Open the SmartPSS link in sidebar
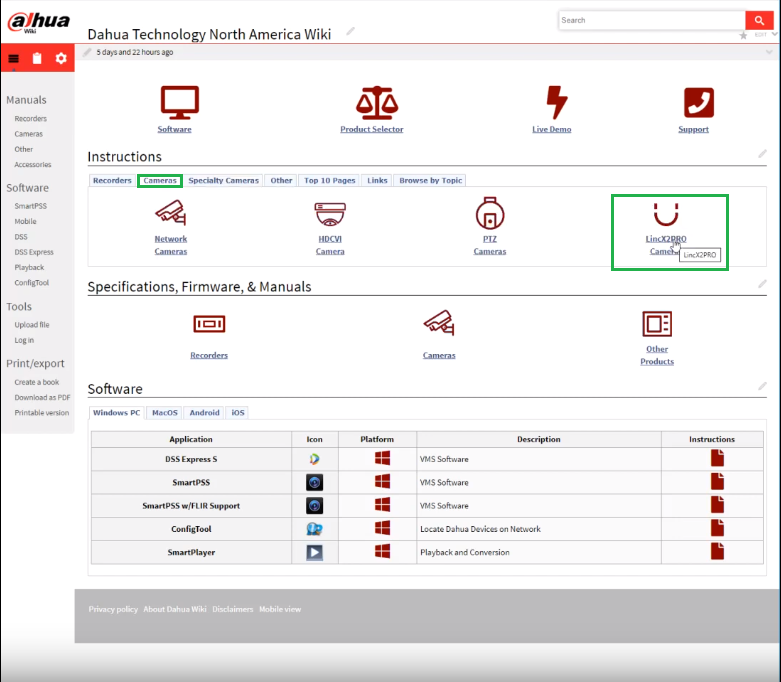 [30, 206]
